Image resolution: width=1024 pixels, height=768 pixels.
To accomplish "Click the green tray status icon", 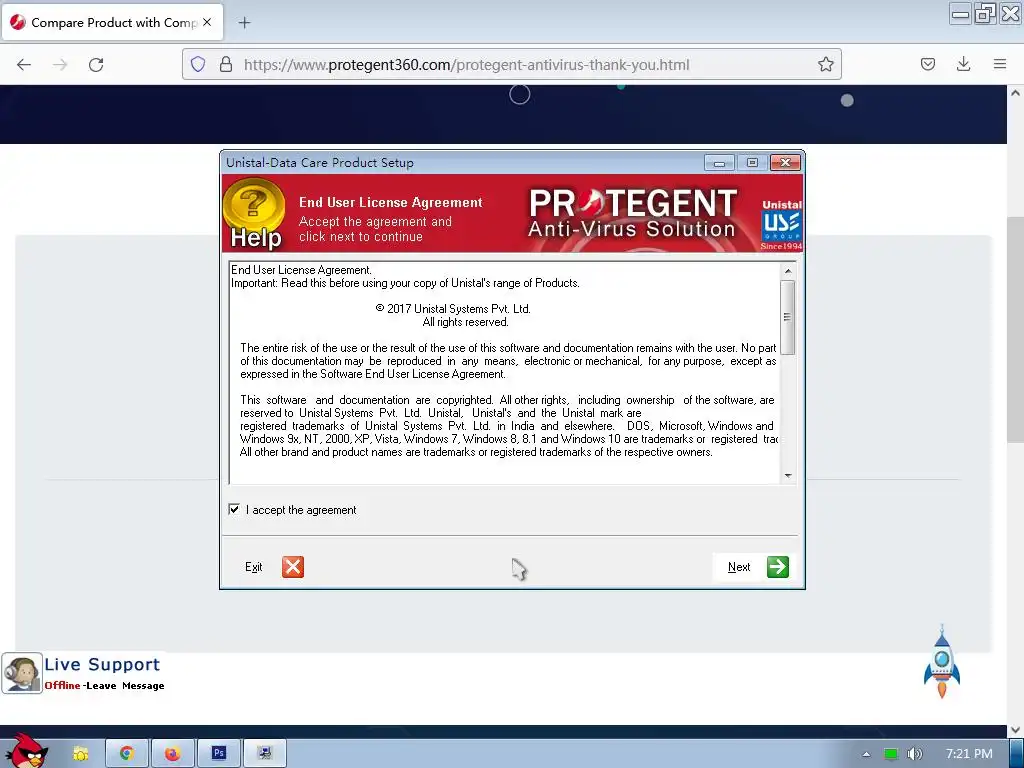I will click(891, 754).
